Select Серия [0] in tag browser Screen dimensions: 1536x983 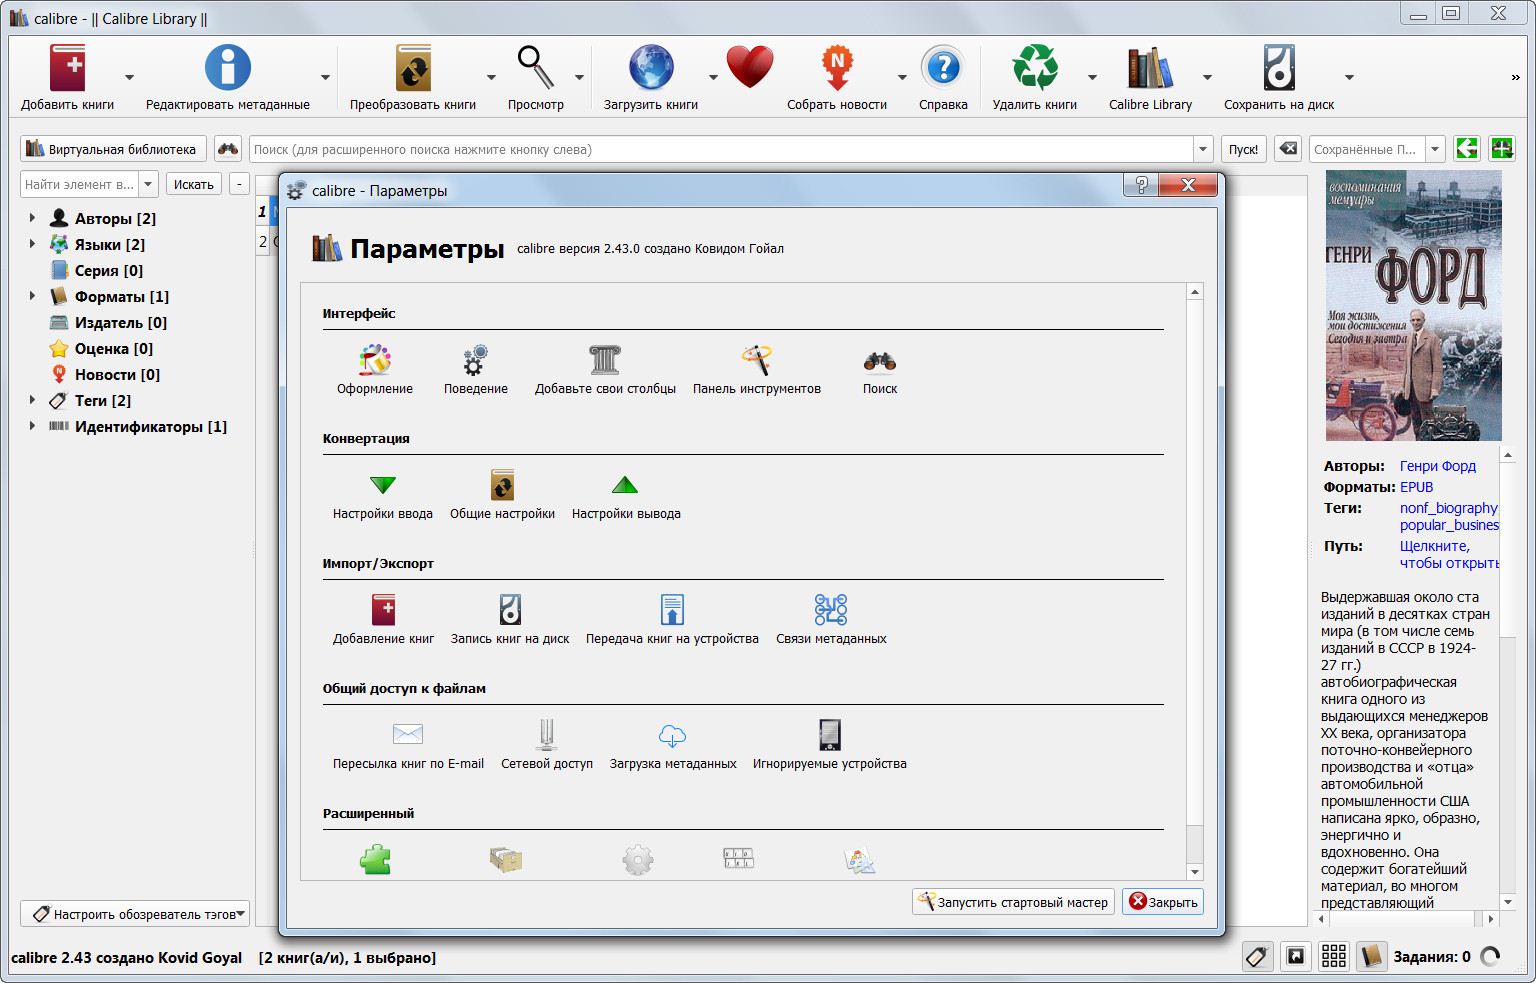96,270
